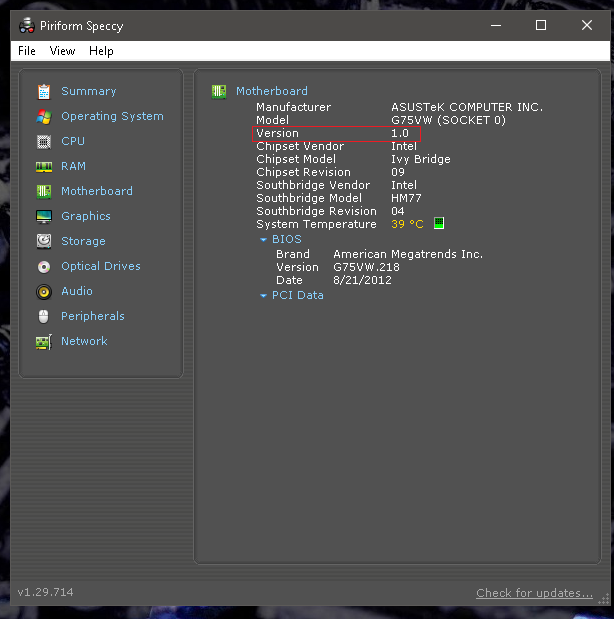Open the Summary section
The image size is (614, 619).
[88, 91]
